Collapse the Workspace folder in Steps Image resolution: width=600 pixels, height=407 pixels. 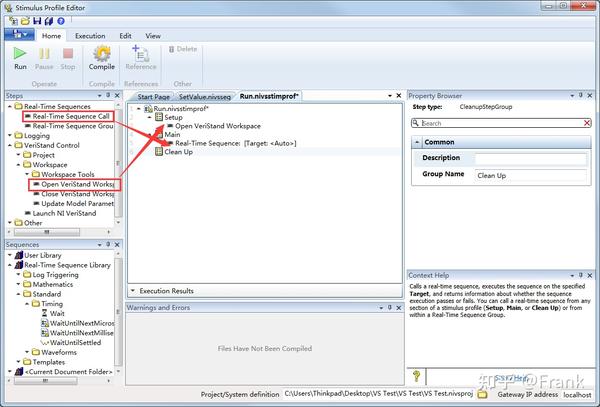pyautogui.click(x=18, y=165)
